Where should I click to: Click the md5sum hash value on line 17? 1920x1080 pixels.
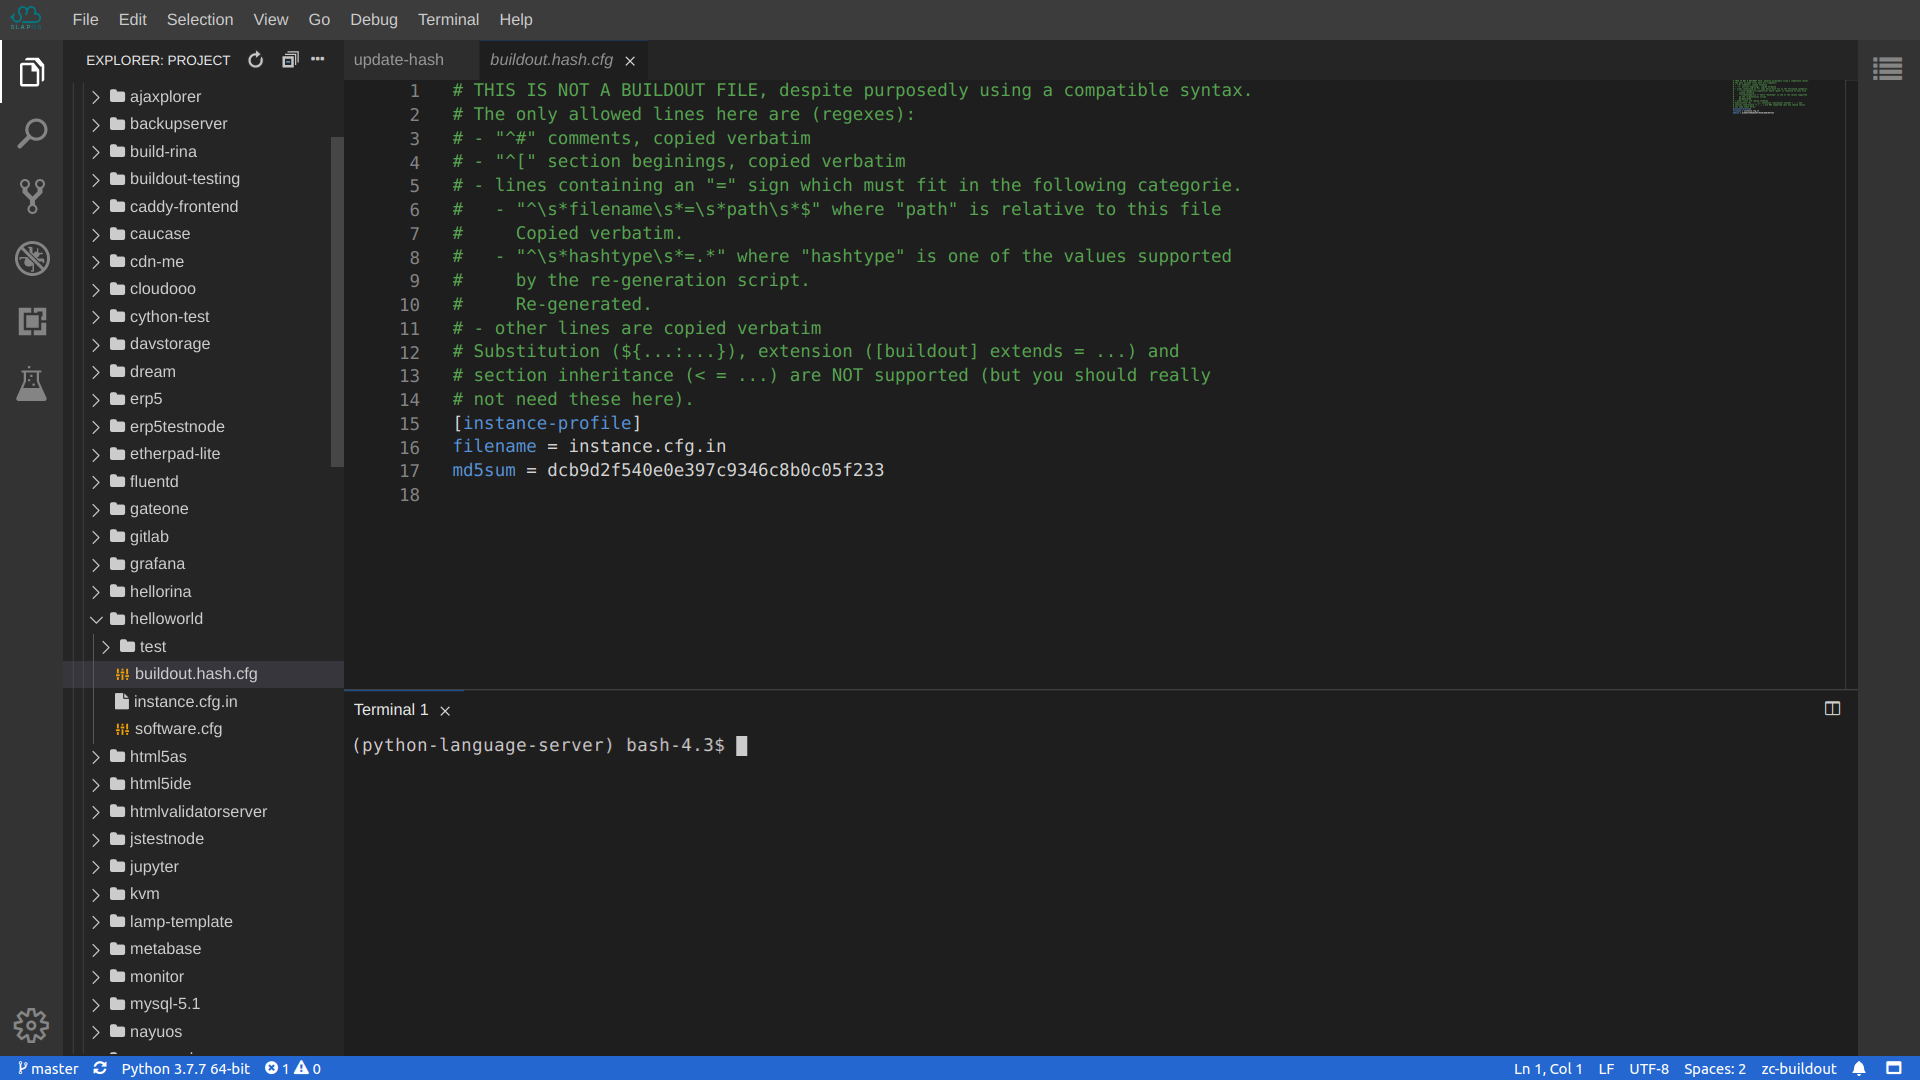(715, 470)
